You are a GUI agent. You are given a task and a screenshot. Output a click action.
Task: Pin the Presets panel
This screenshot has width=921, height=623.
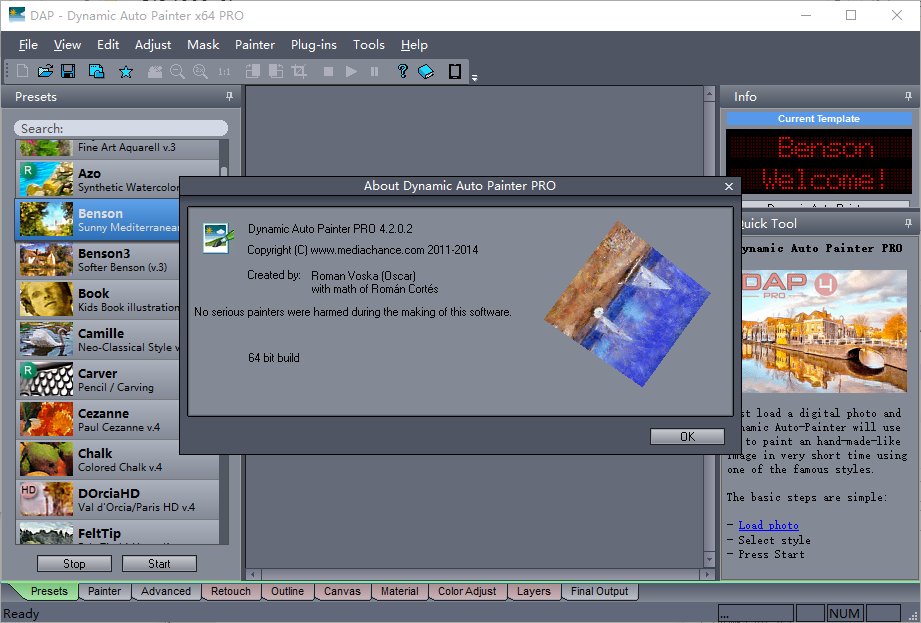coord(229,97)
